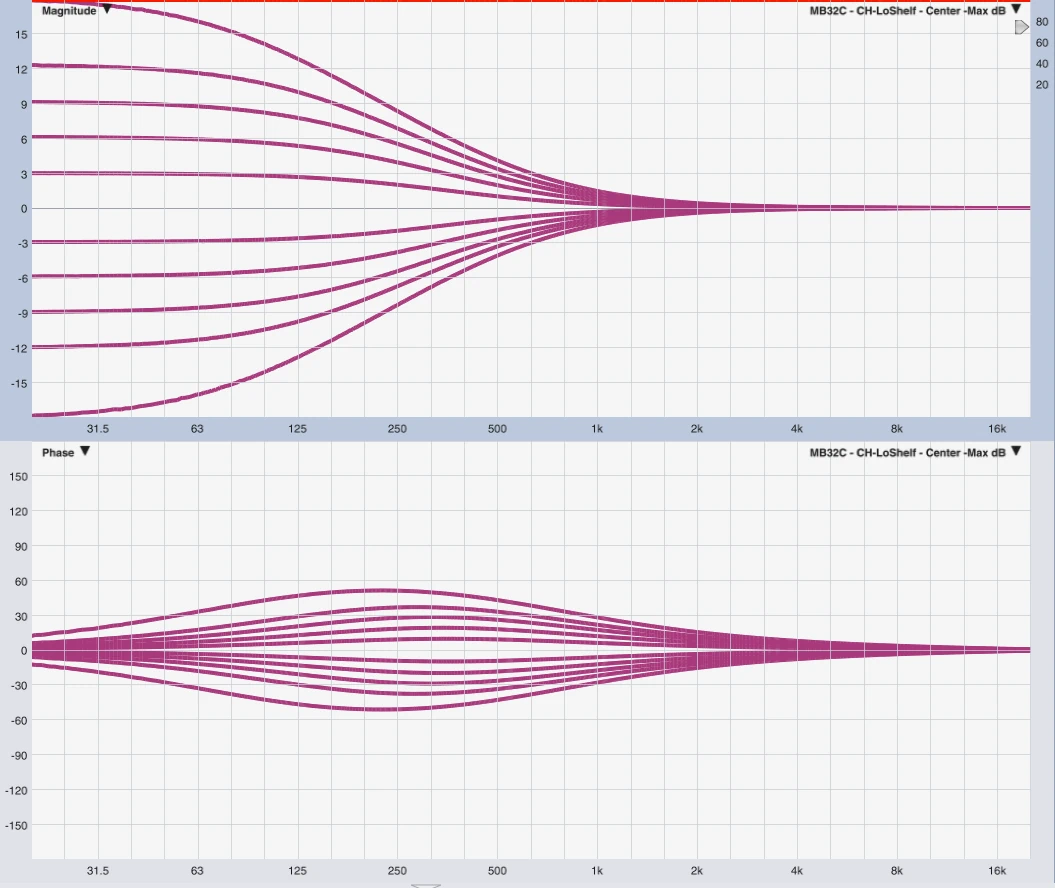The width and height of the screenshot is (1055, 888).
Task: Click the 20 value on right level scale
Action: [1042, 85]
